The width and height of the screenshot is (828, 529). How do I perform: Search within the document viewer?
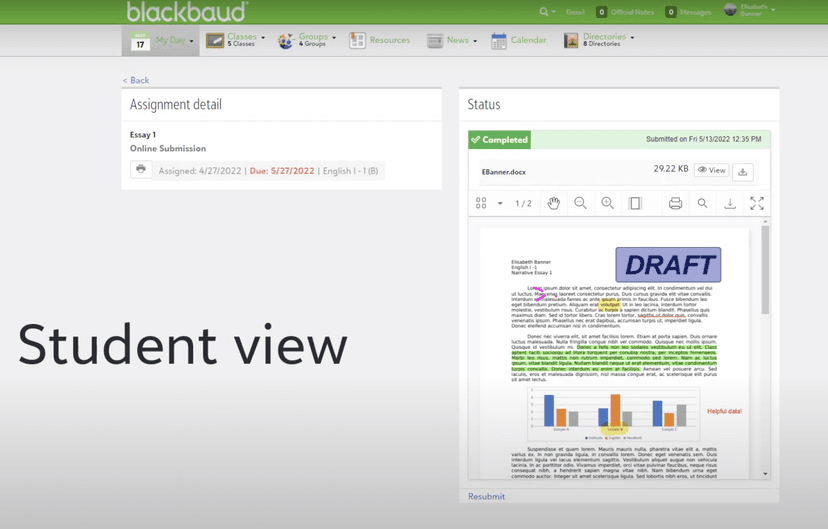tap(702, 203)
